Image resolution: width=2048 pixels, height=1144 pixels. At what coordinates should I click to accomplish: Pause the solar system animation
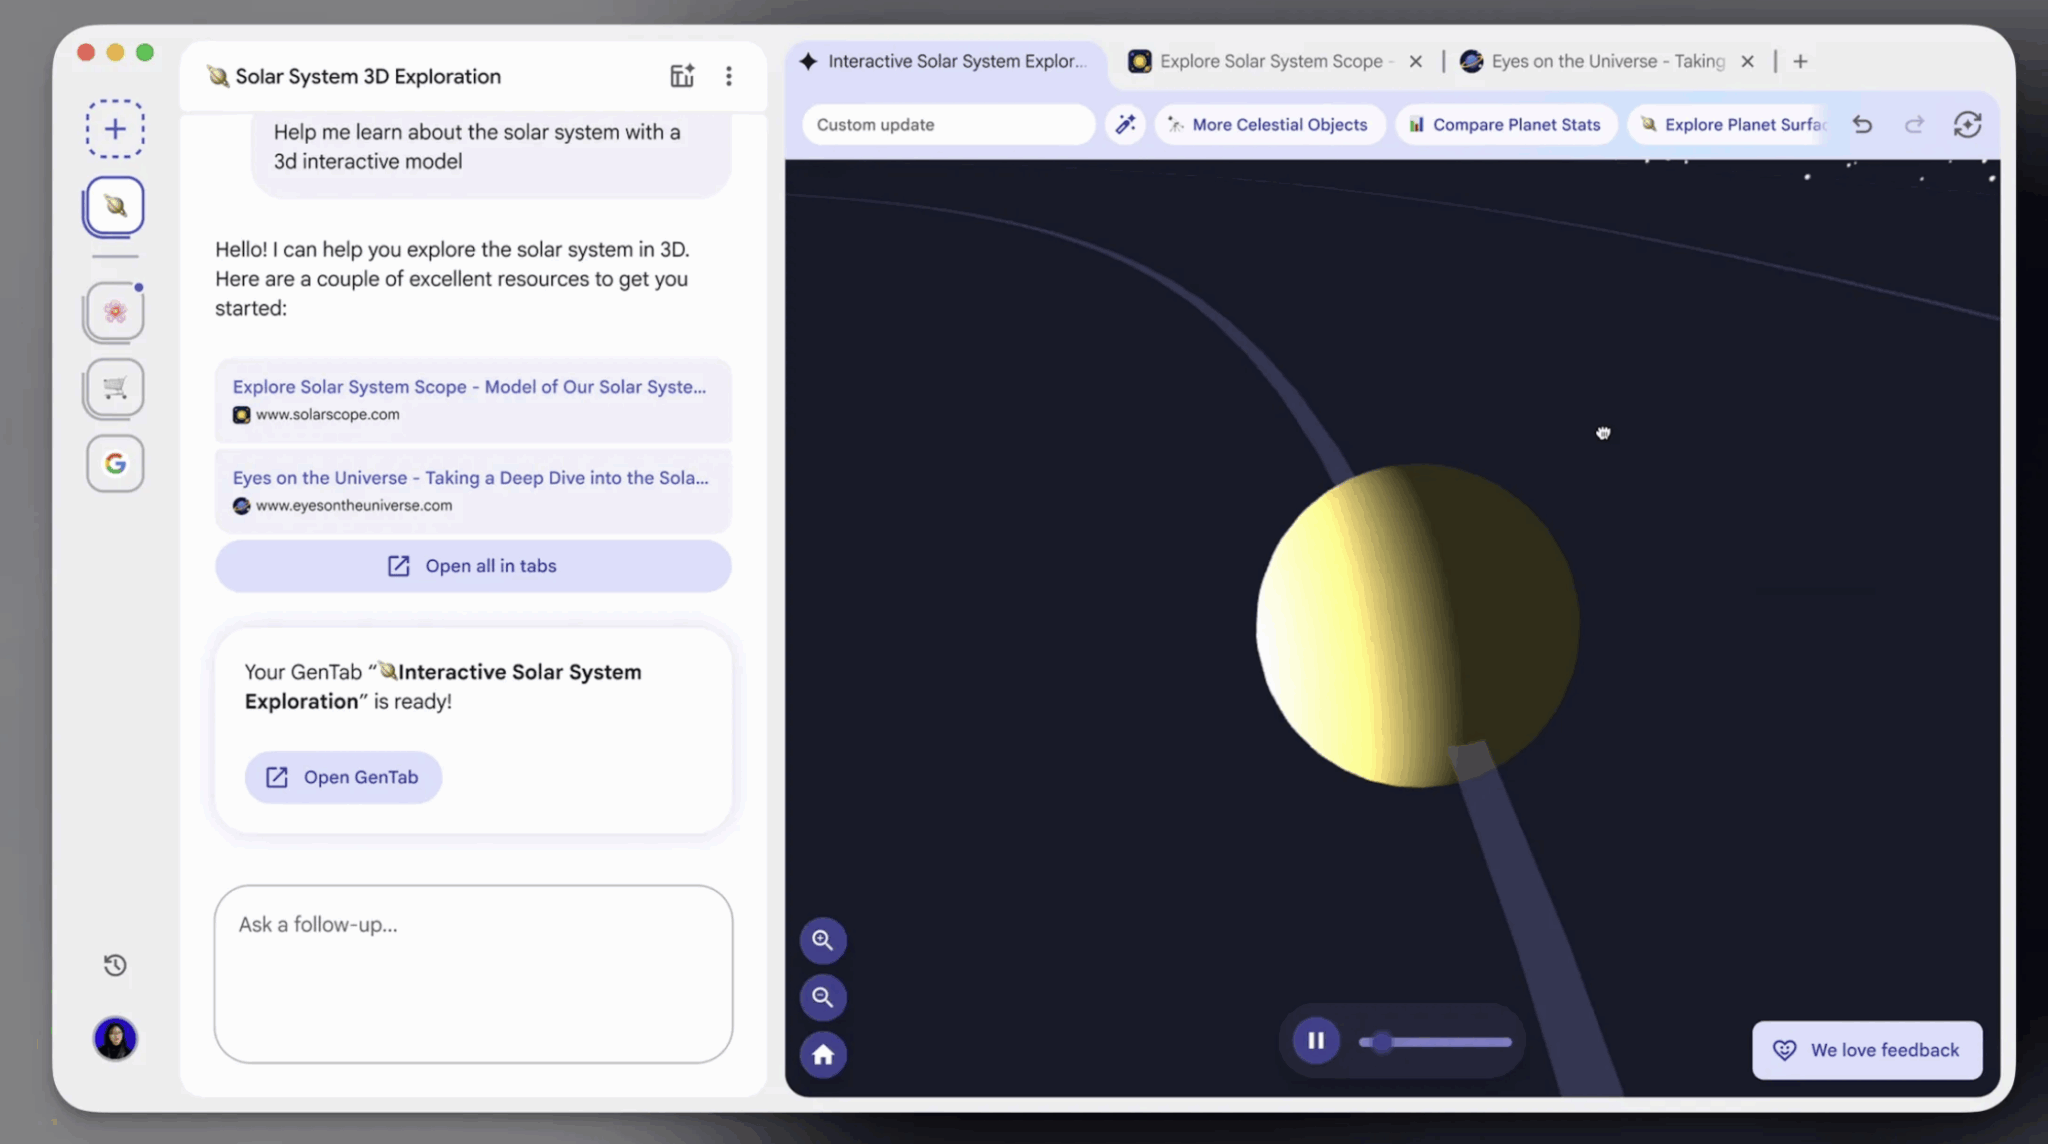pyautogui.click(x=1316, y=1040)
